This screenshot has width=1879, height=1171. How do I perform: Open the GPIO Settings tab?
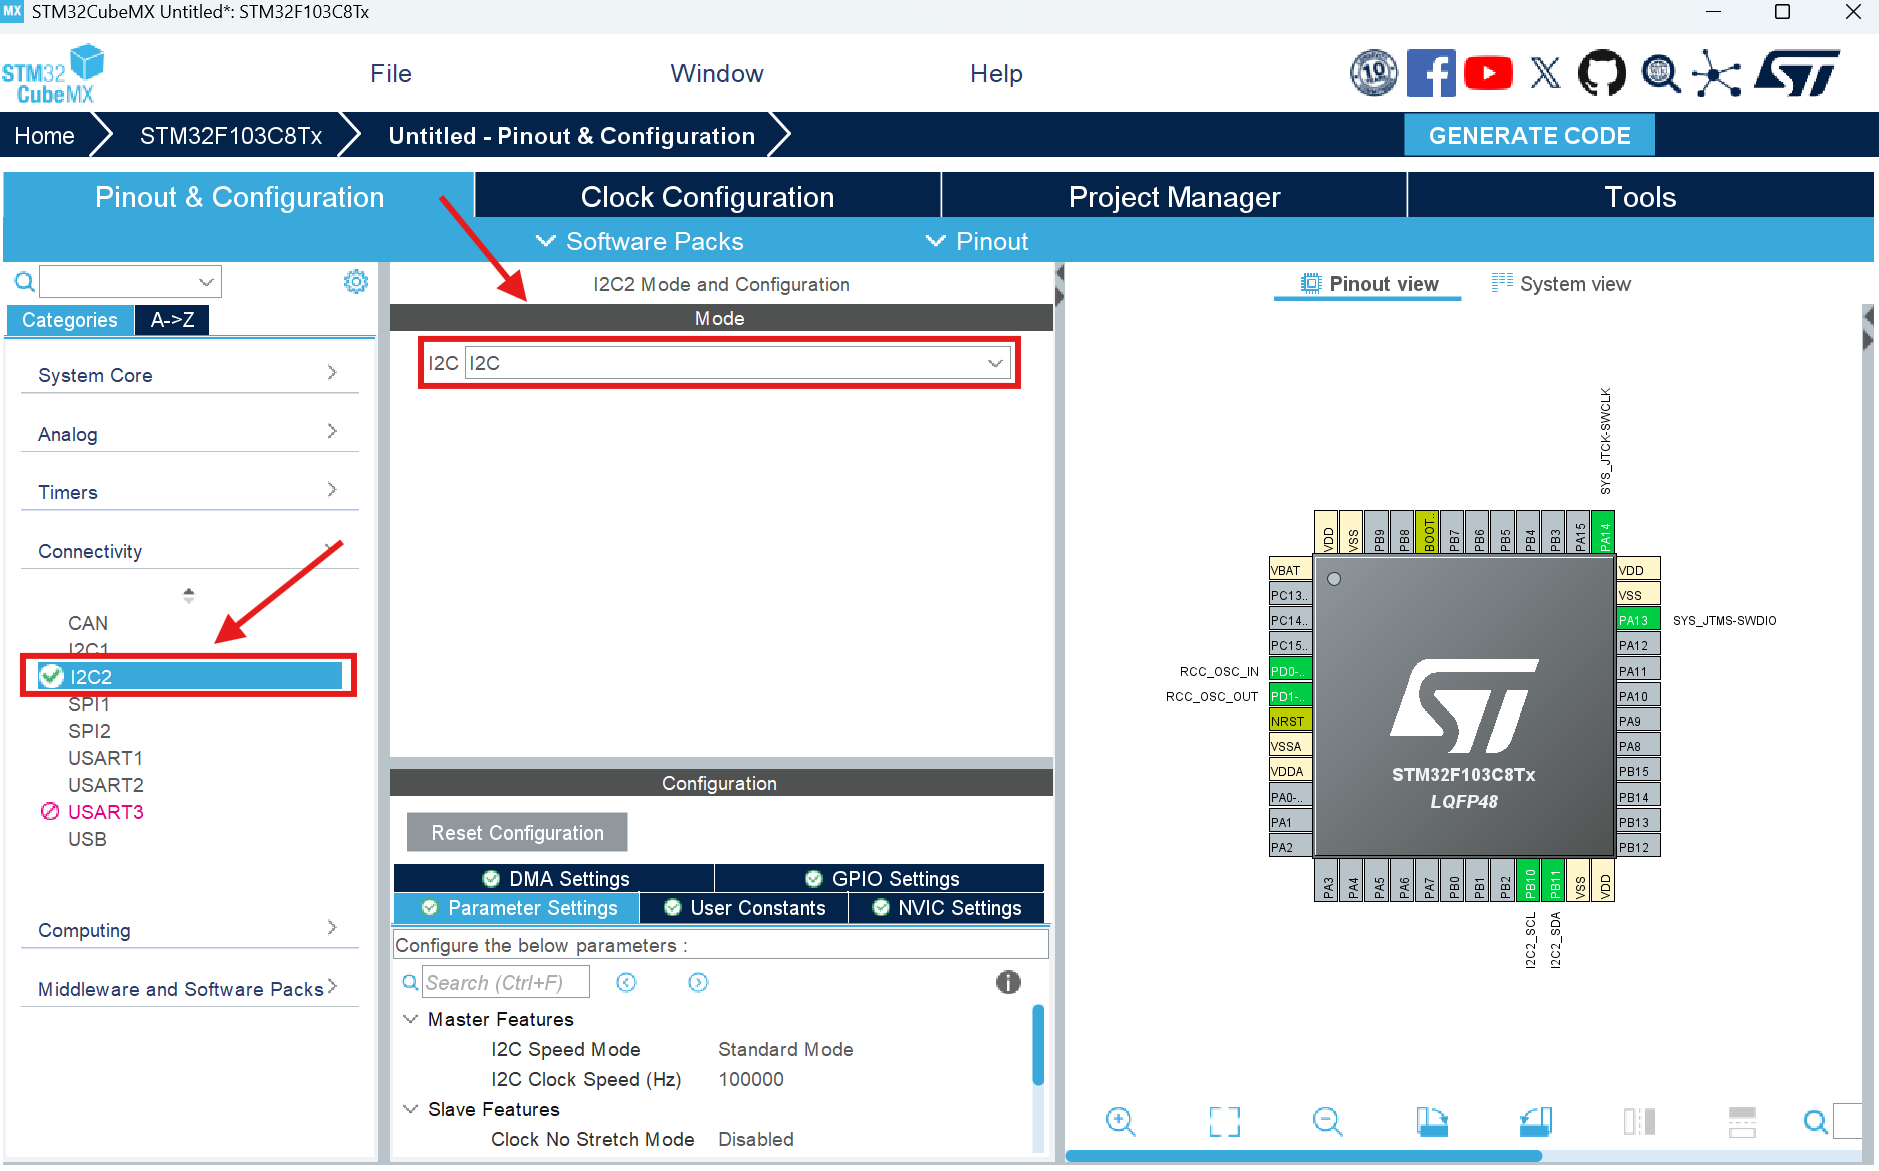point(880,878)
